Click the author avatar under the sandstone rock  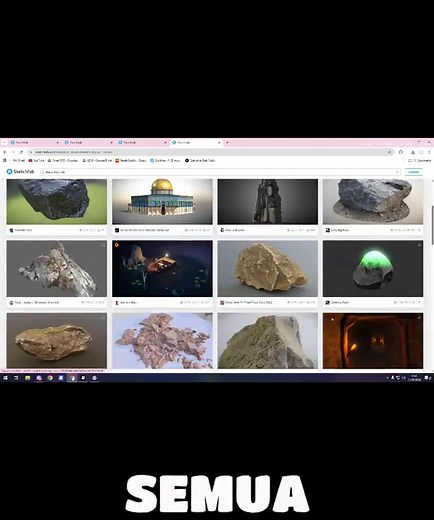coord(222,303)
